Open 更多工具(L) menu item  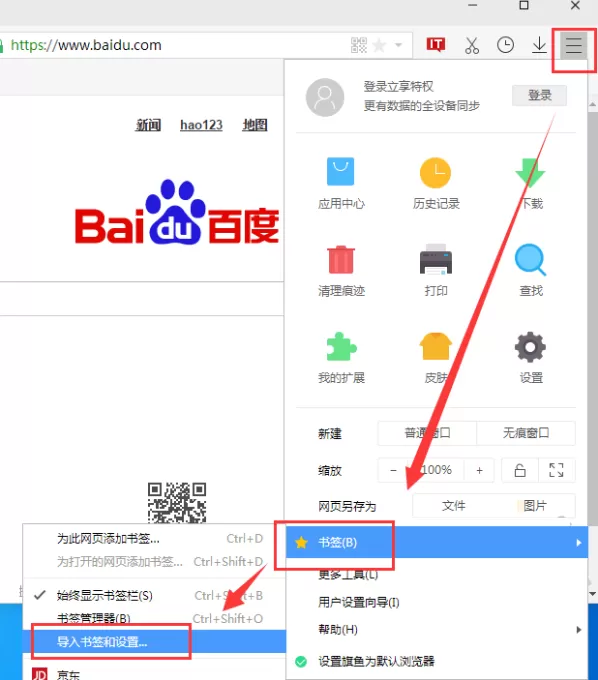pos(348,575)
